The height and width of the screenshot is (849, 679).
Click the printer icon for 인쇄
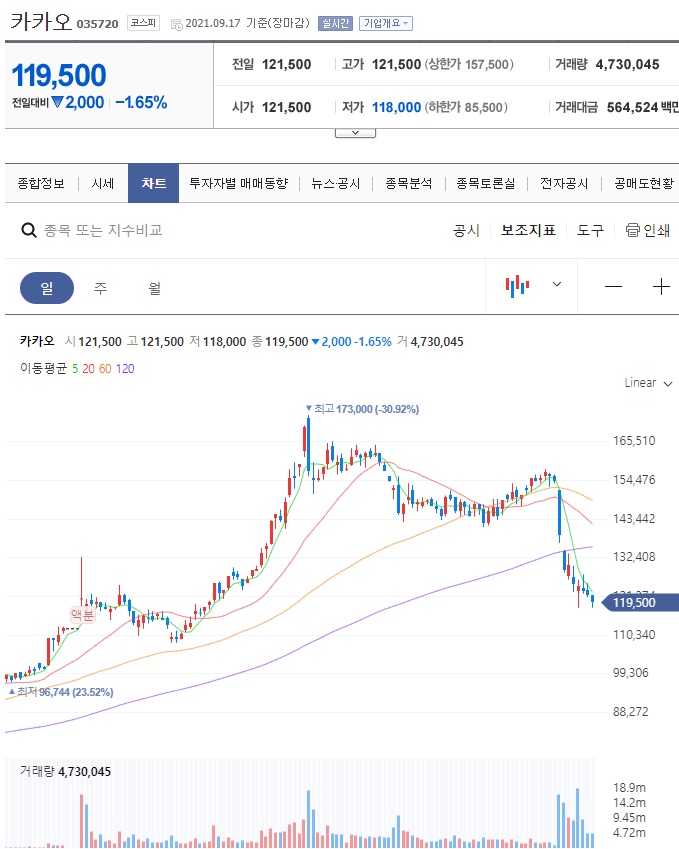click(x=632, y=230)
